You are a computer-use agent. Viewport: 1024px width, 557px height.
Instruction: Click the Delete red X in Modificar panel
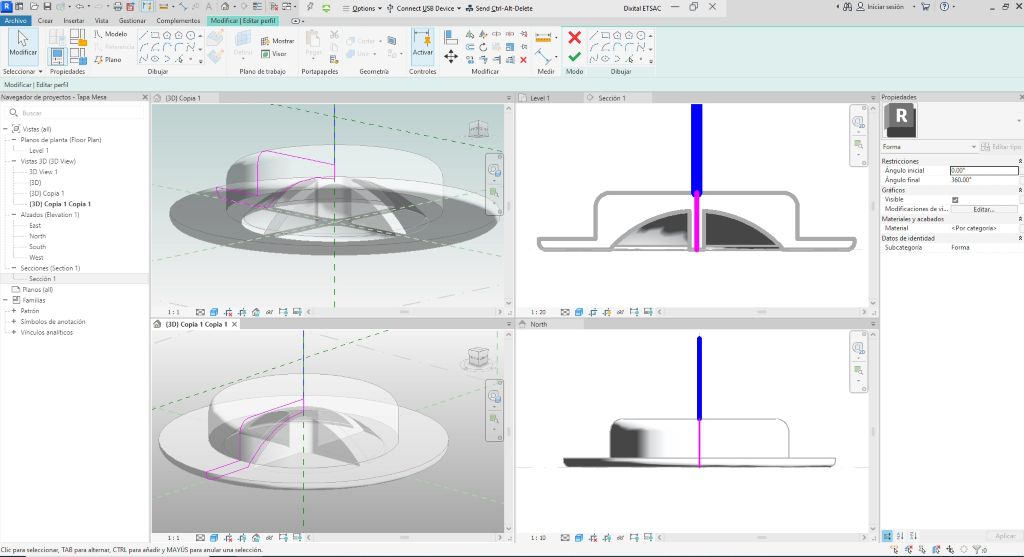coord(523,59)
